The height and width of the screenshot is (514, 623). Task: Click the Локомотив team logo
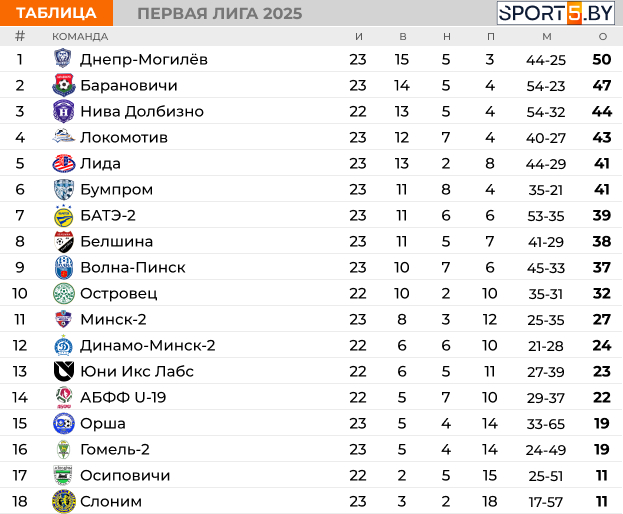(x=64, y=137)
